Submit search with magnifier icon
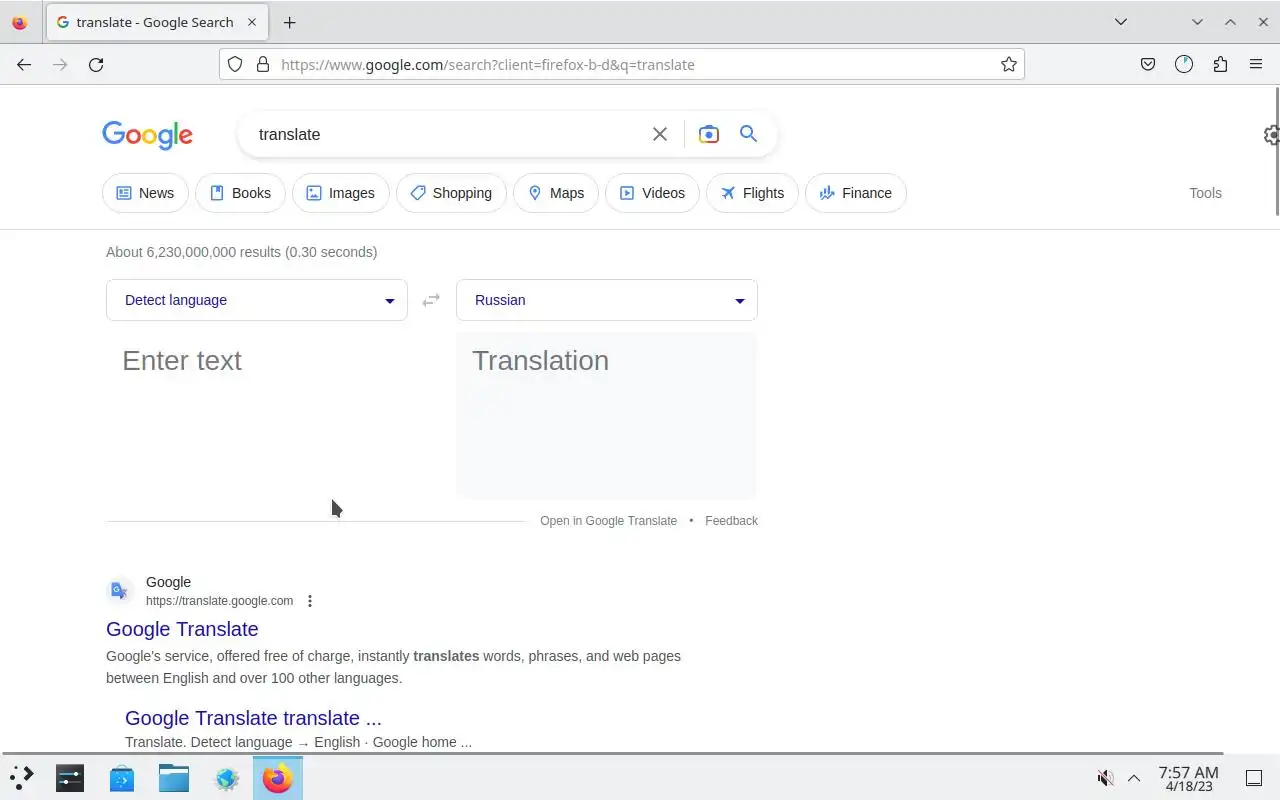This screenshot has width=1280, height=800. click(748, 134)
